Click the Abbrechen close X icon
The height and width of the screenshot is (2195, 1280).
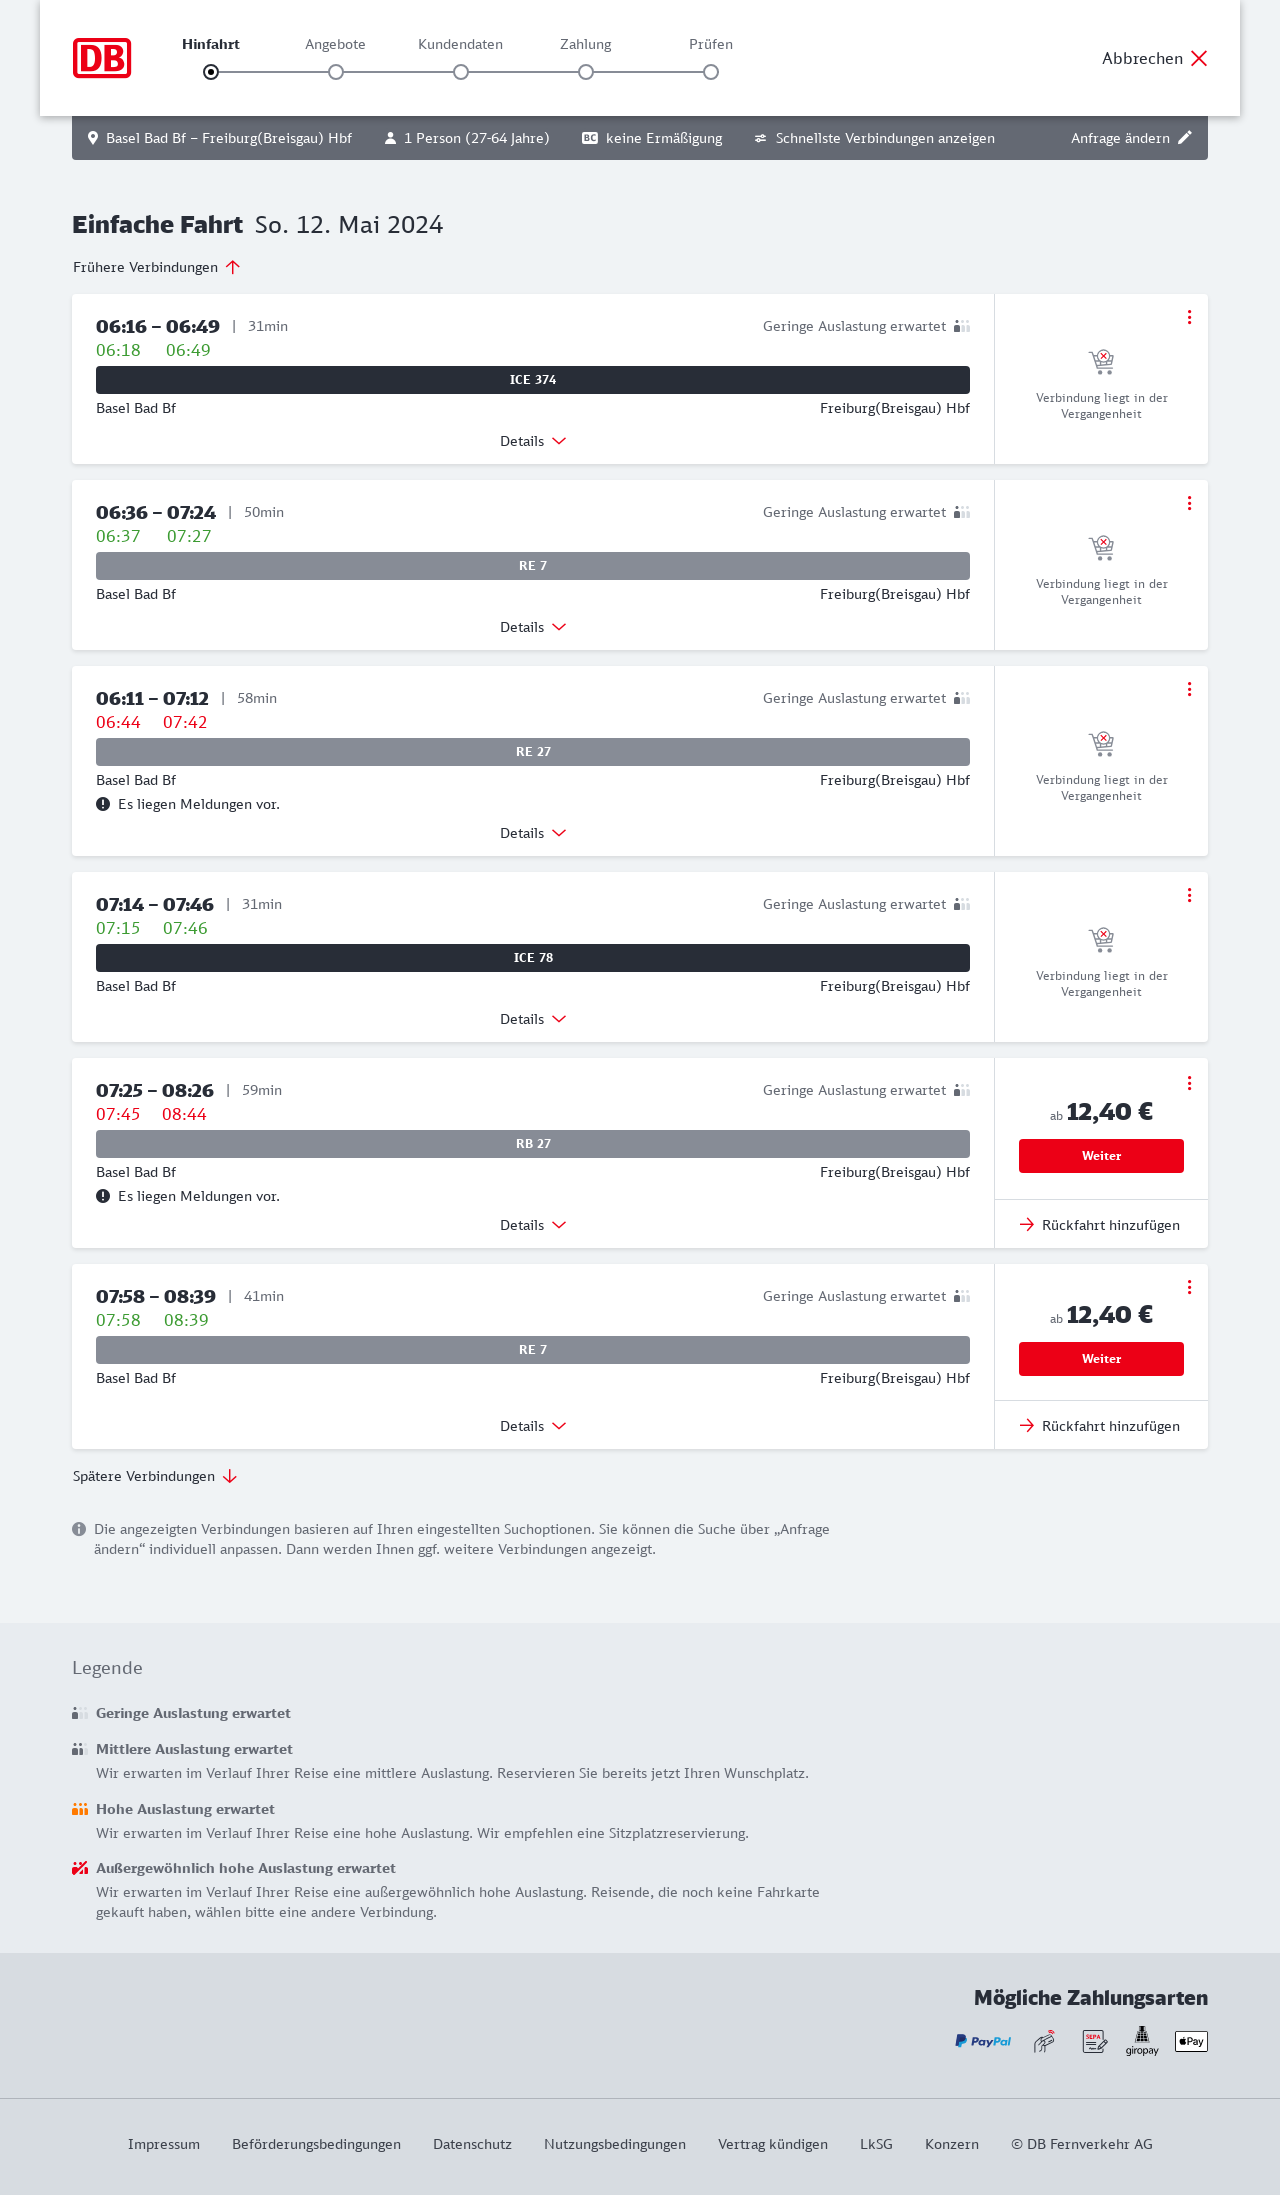pyautogui.click(x=1199, y=58)
